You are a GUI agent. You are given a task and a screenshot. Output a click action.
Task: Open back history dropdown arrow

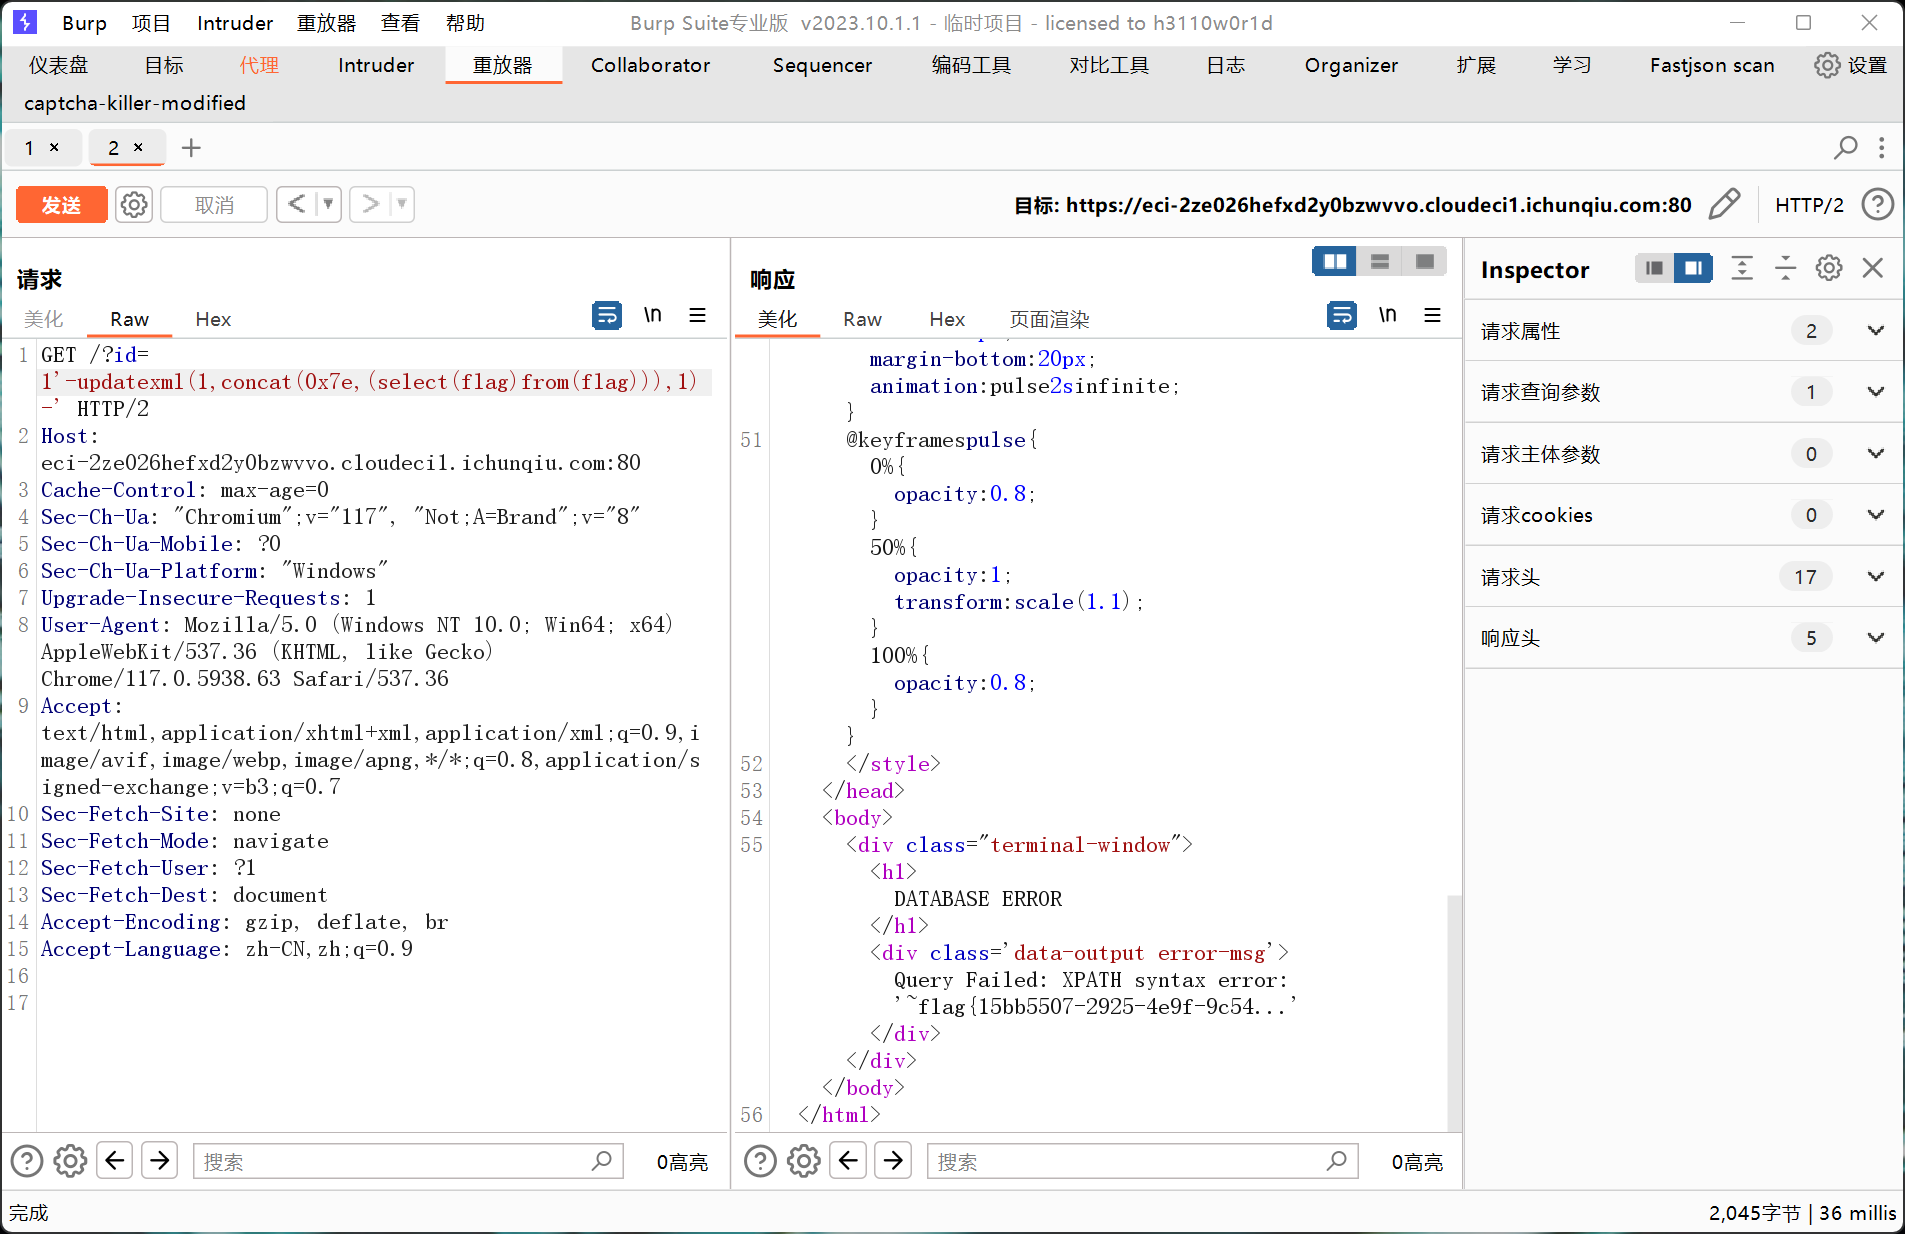[328, 204]
